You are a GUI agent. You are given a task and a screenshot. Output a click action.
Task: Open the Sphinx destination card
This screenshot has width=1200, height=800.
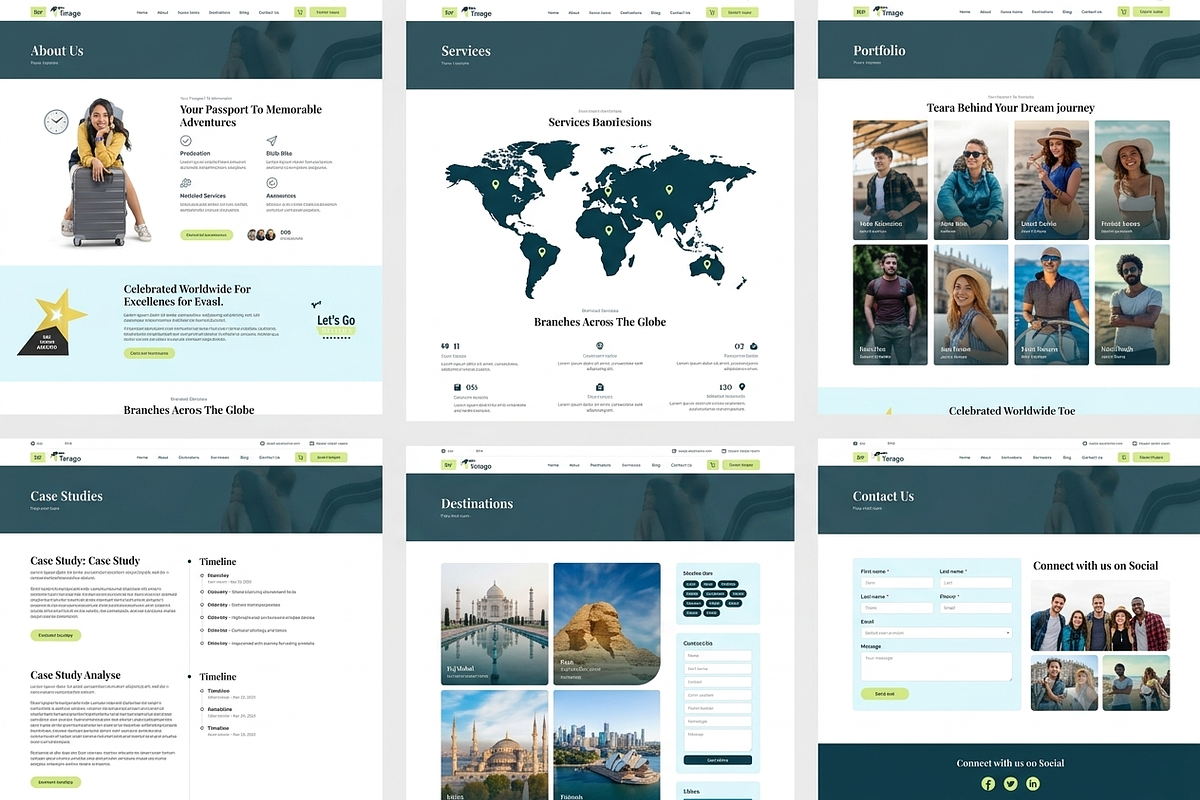point(607,623)
